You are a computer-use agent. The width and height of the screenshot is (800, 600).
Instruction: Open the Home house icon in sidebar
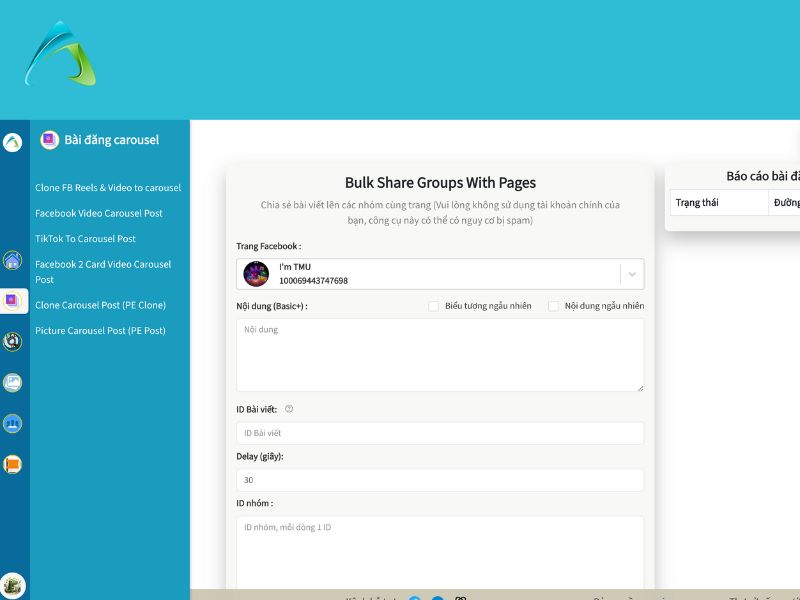pos(12,260)
